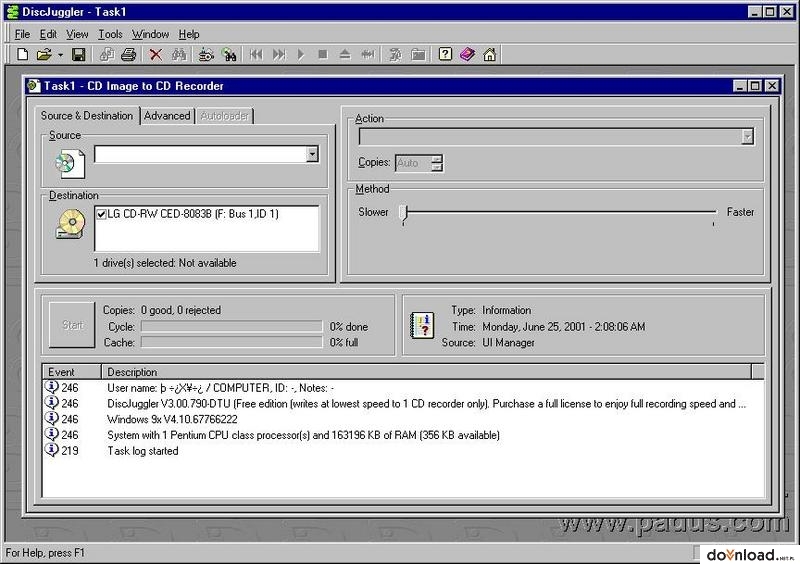Click the Next track fast-forward icon
Screen dimensions: 800x564
pos(279,54)
